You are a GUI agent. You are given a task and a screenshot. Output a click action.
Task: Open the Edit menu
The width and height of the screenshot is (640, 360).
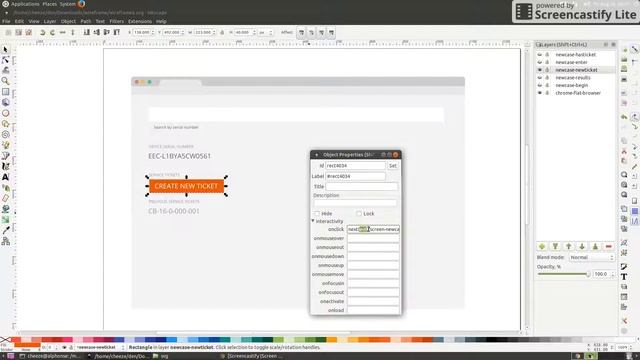19,21
